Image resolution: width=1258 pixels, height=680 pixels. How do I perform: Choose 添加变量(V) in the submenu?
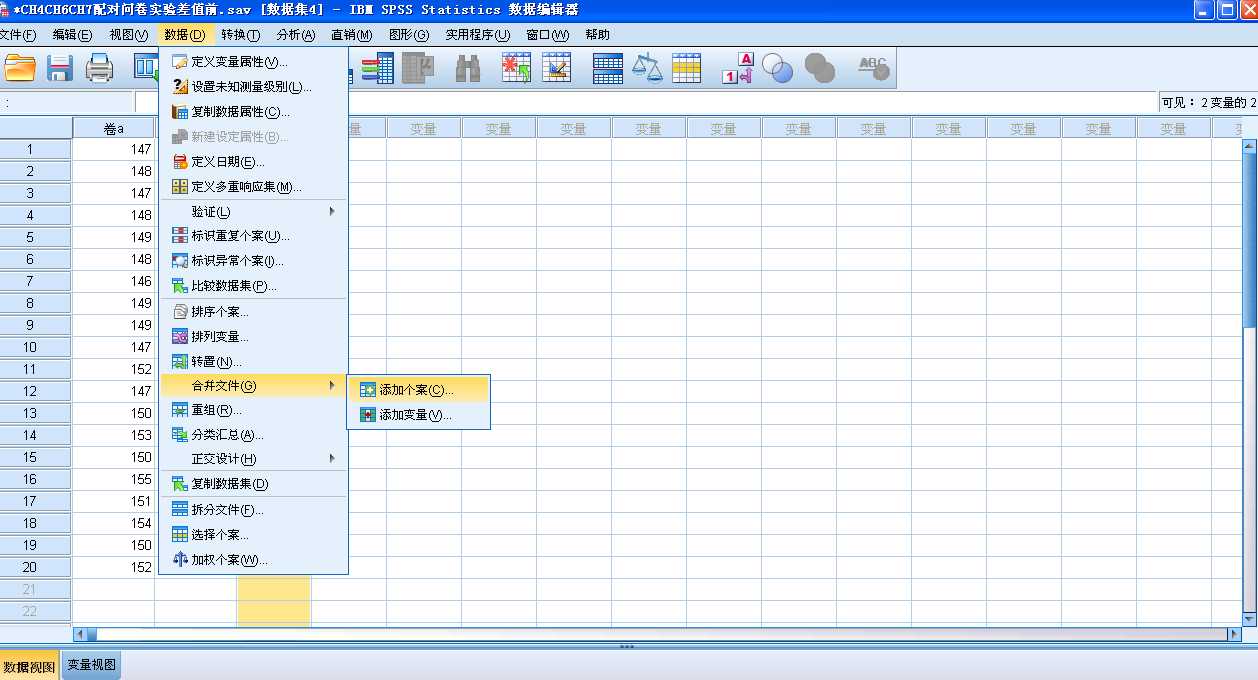tap(418, 415)
